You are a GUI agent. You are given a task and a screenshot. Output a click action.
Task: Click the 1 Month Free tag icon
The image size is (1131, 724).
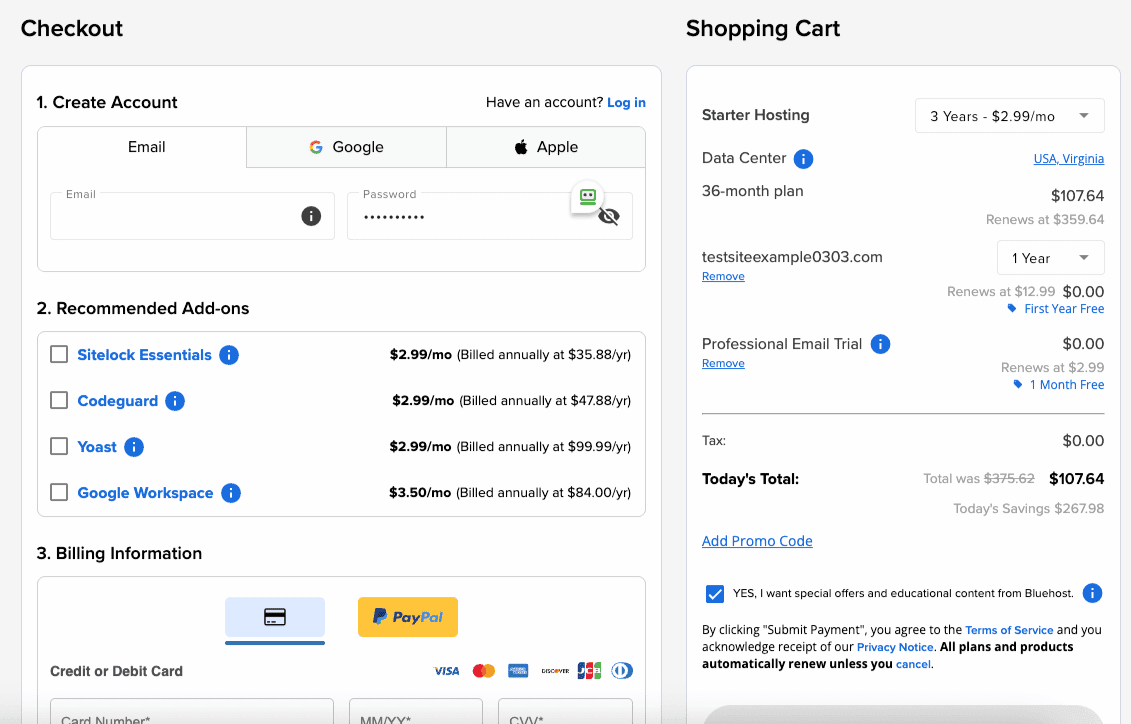pyautogui.click(x=1017, y=384)
